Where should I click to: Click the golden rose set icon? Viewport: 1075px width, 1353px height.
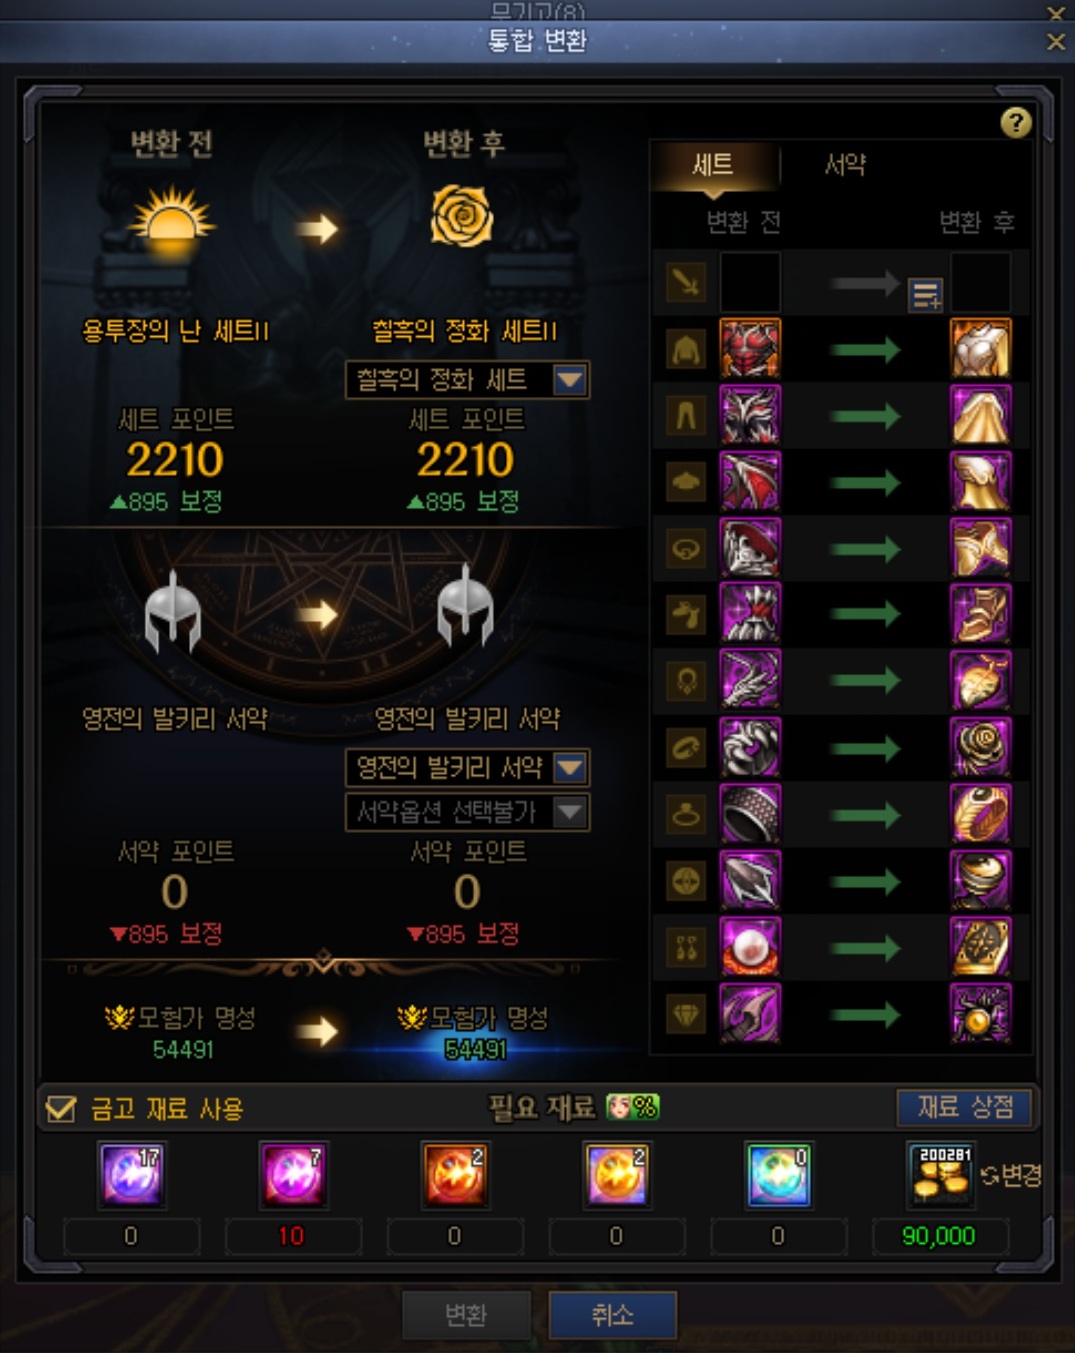point(461,216)
